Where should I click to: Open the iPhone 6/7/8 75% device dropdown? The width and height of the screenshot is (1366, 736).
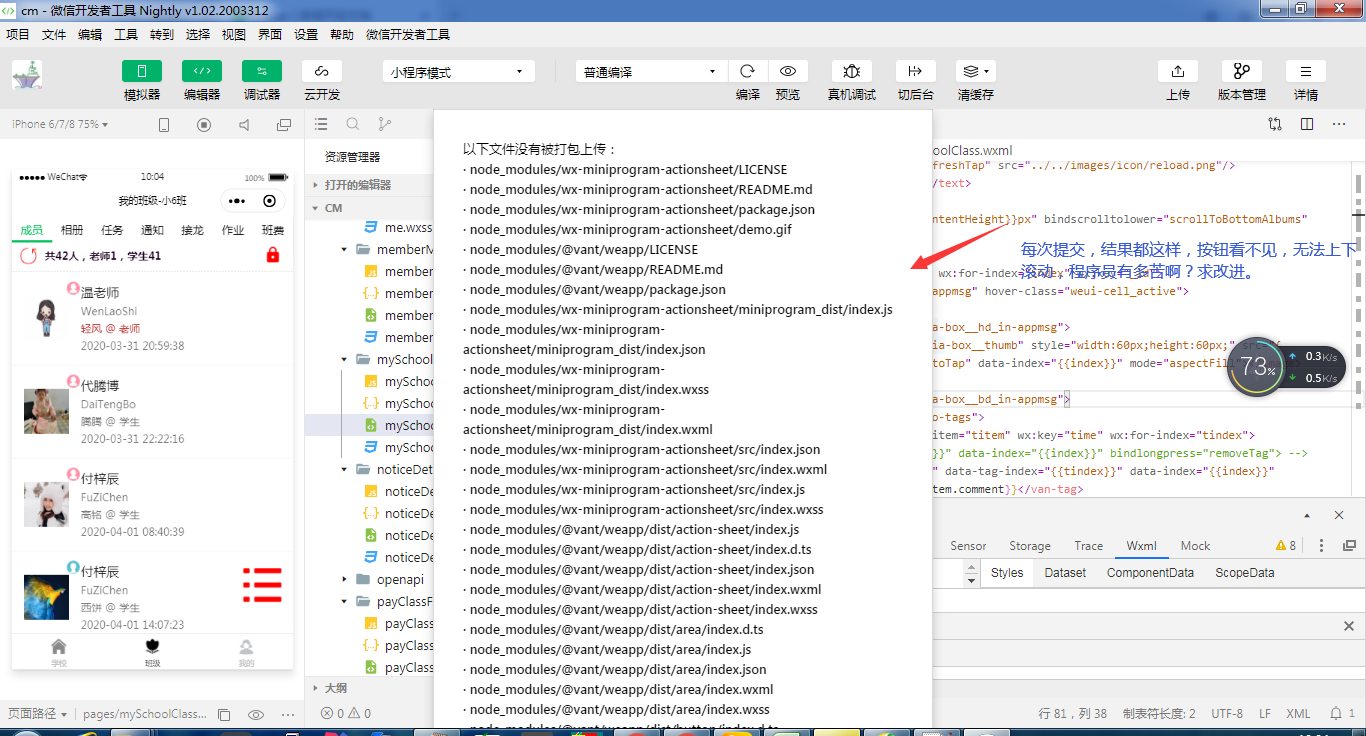[60, 124]
